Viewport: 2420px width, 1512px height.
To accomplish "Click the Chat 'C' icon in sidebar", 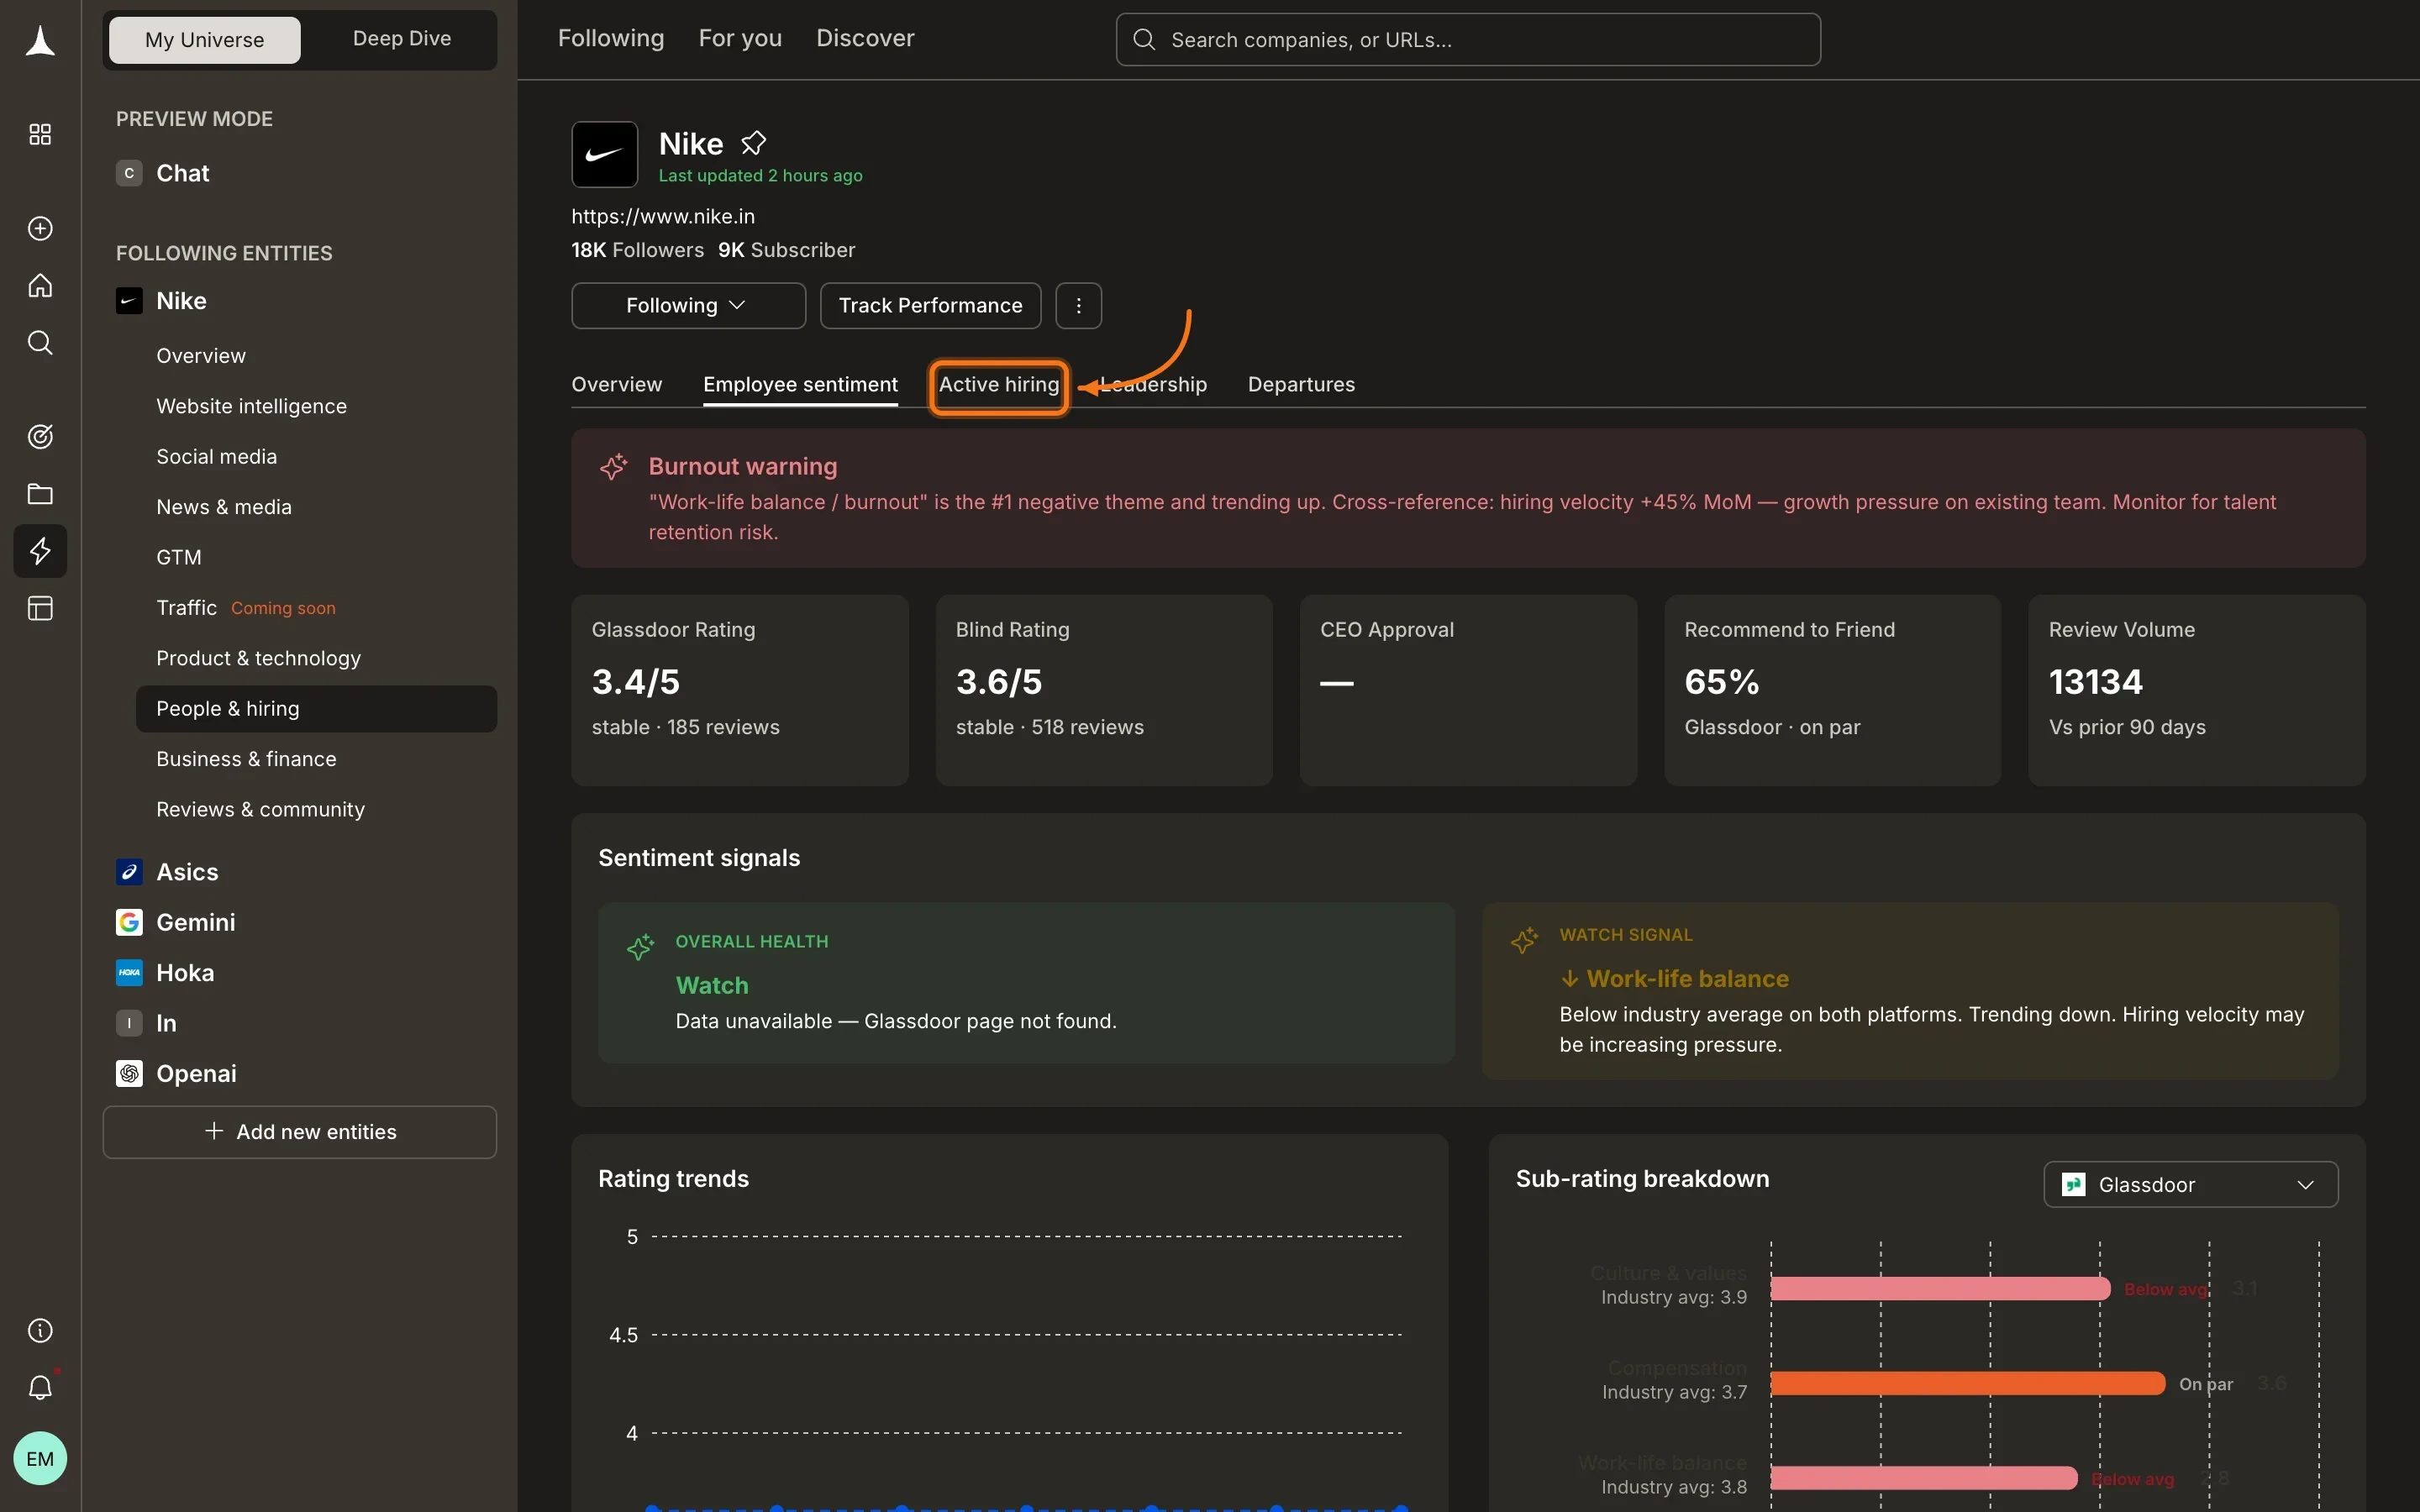I will click(x=129, y=173).
